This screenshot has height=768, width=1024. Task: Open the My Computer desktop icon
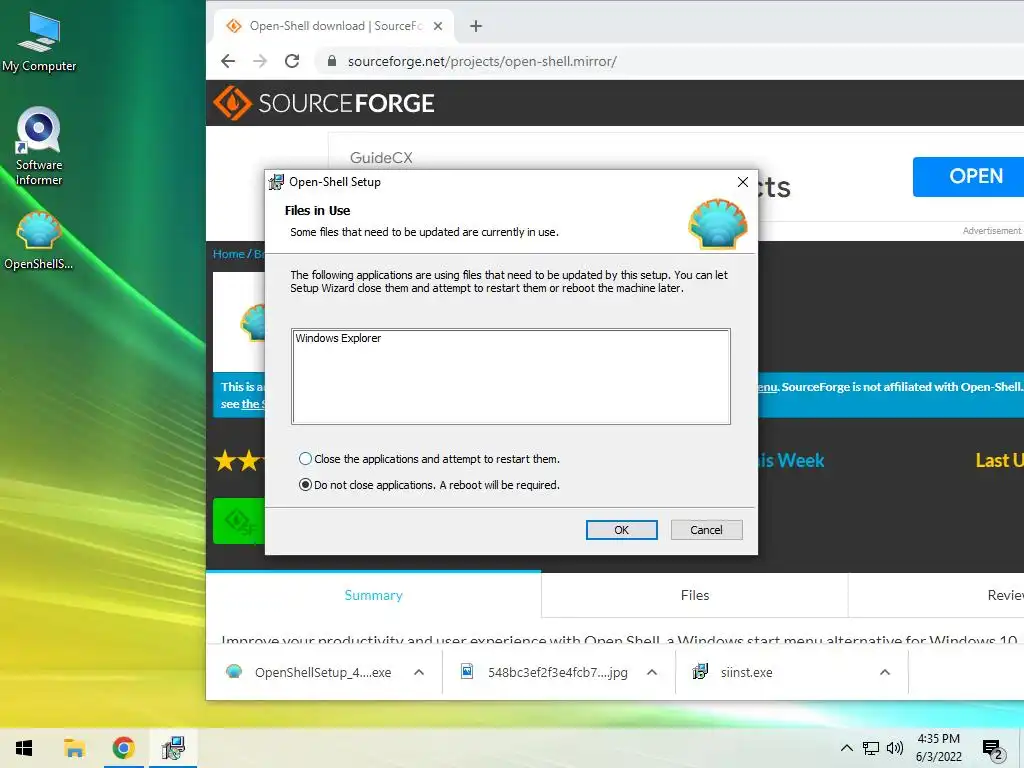pyautogui.click(x=39, y=42)
